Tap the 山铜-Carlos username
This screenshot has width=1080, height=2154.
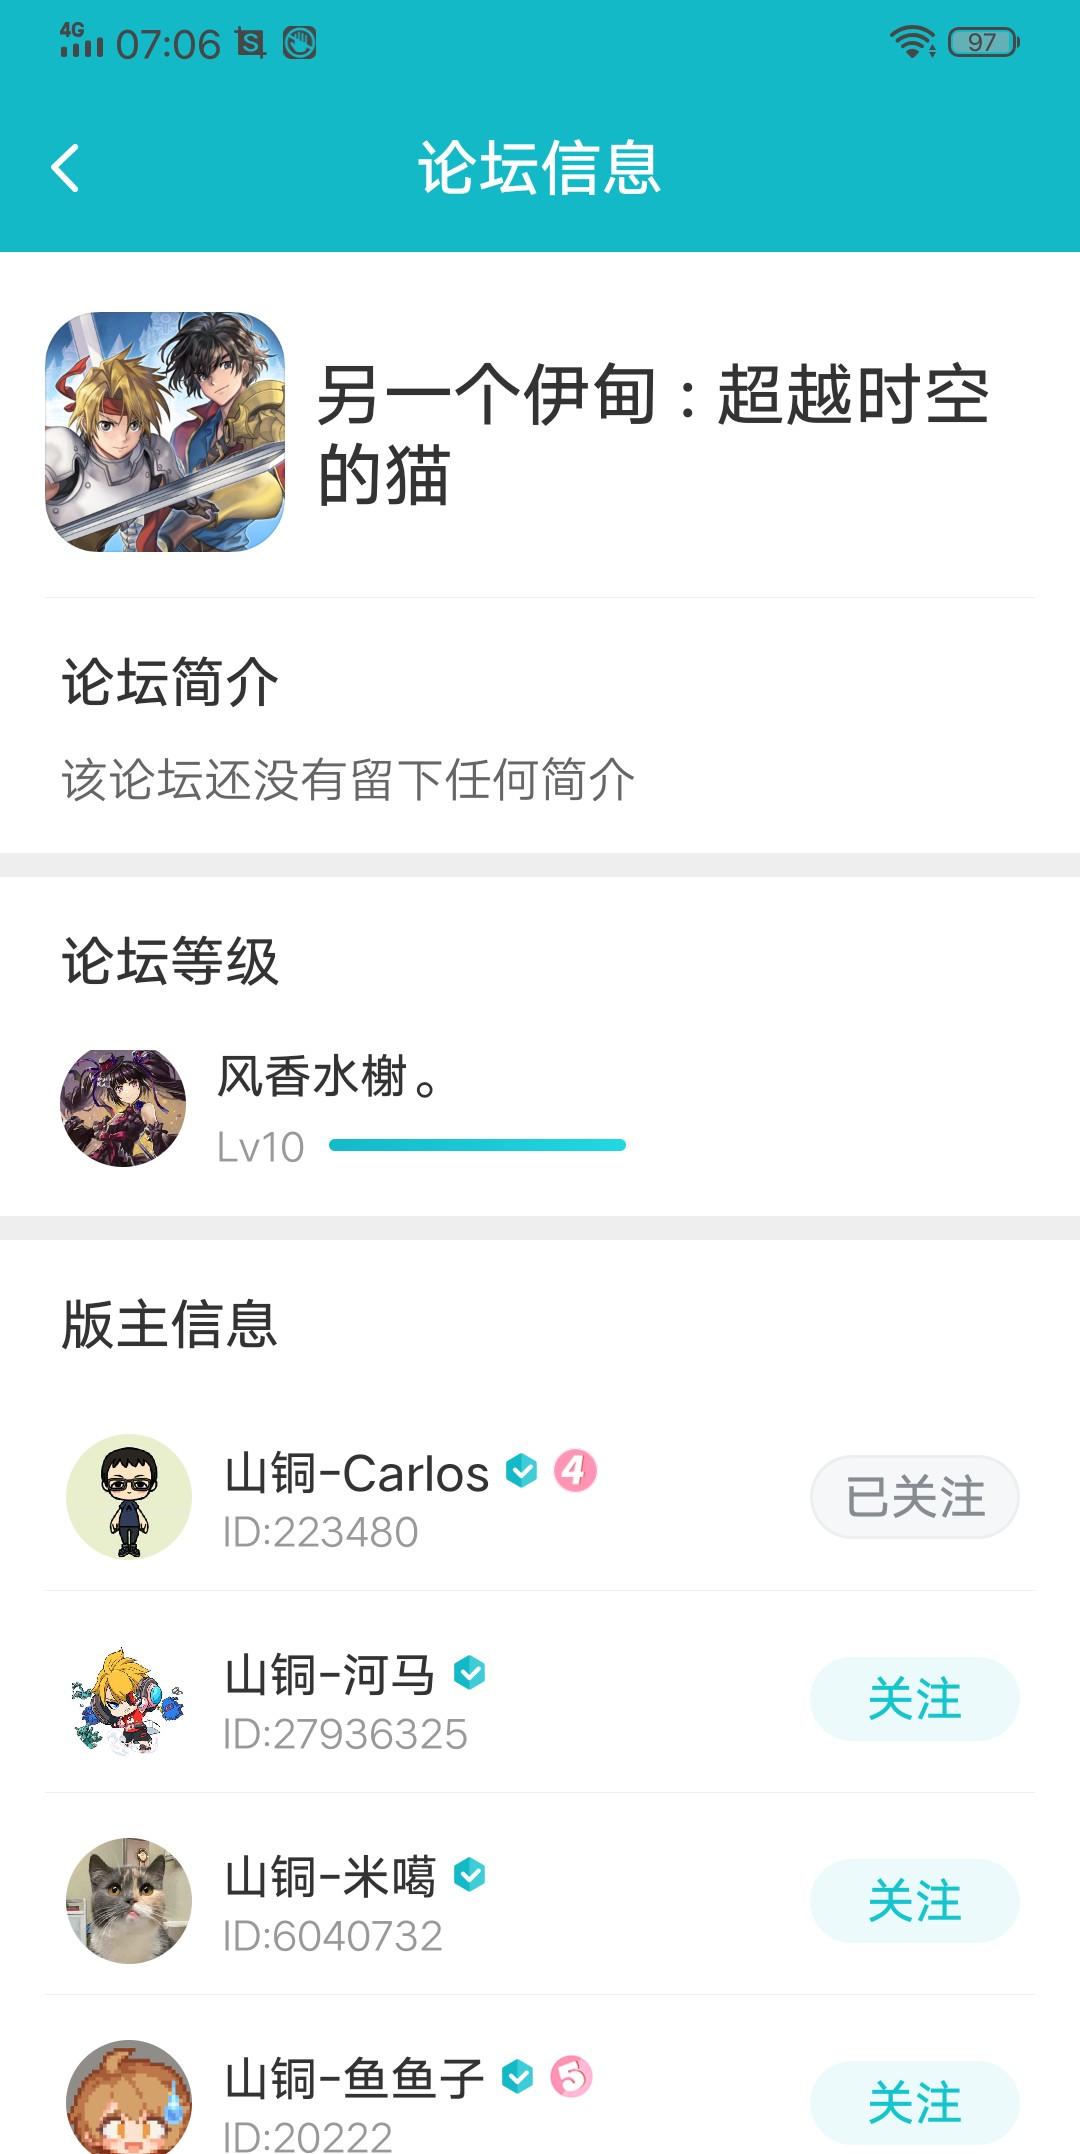click(x=356, y=1473)
